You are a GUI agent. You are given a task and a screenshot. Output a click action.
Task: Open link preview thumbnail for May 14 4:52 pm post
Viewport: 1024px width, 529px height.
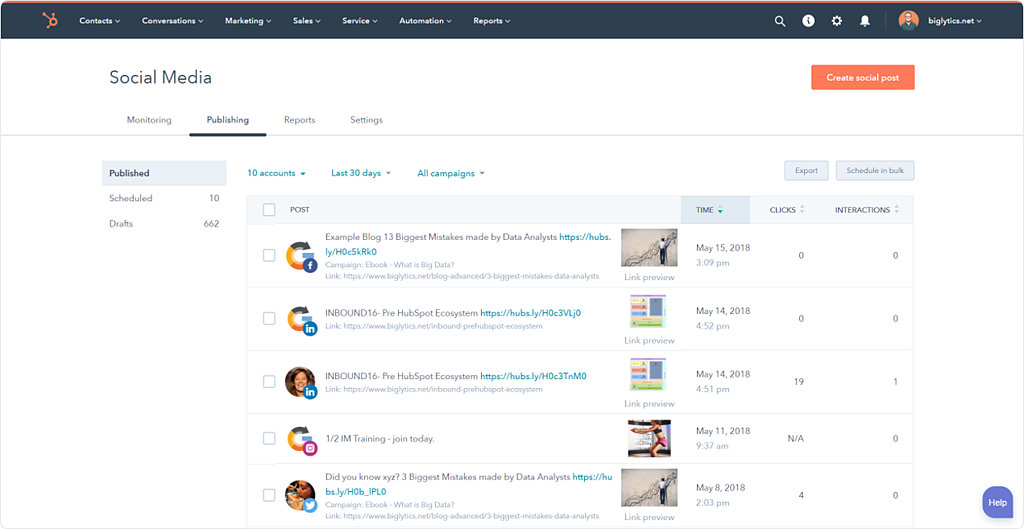[648, 311]
